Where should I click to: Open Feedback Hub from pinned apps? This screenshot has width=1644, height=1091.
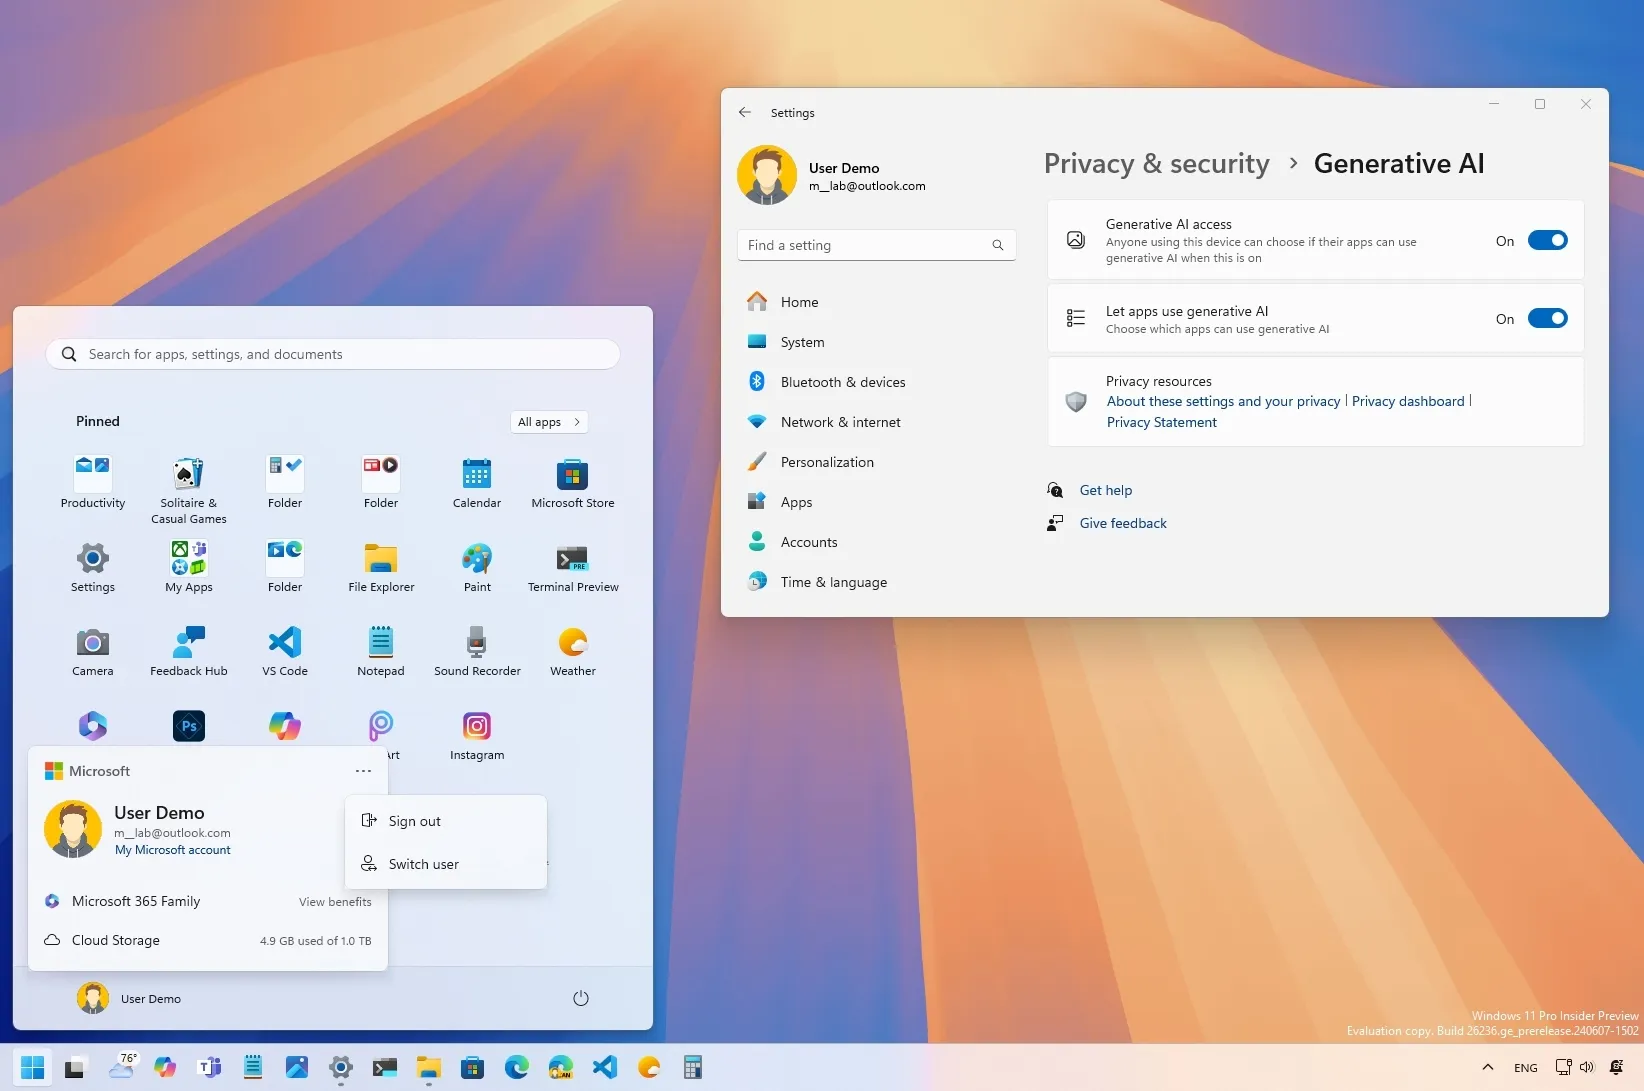coord(188,650)
